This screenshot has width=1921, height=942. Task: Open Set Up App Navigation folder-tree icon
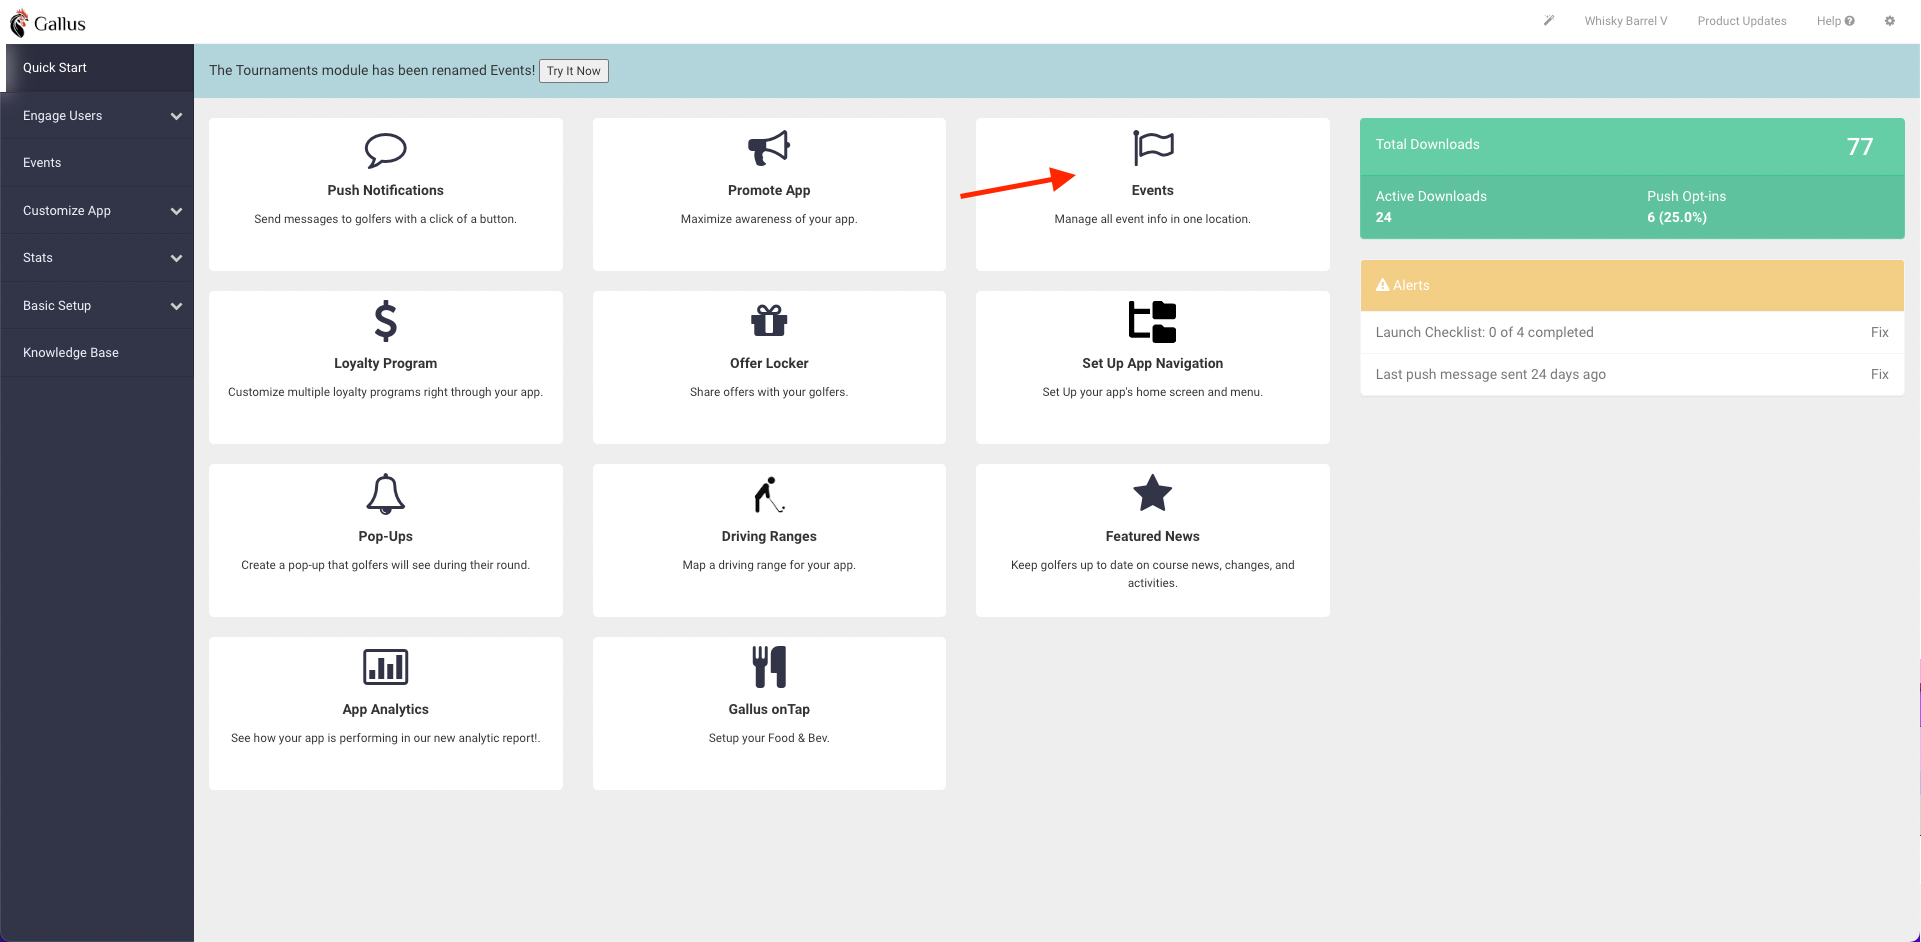(1153, 322)
